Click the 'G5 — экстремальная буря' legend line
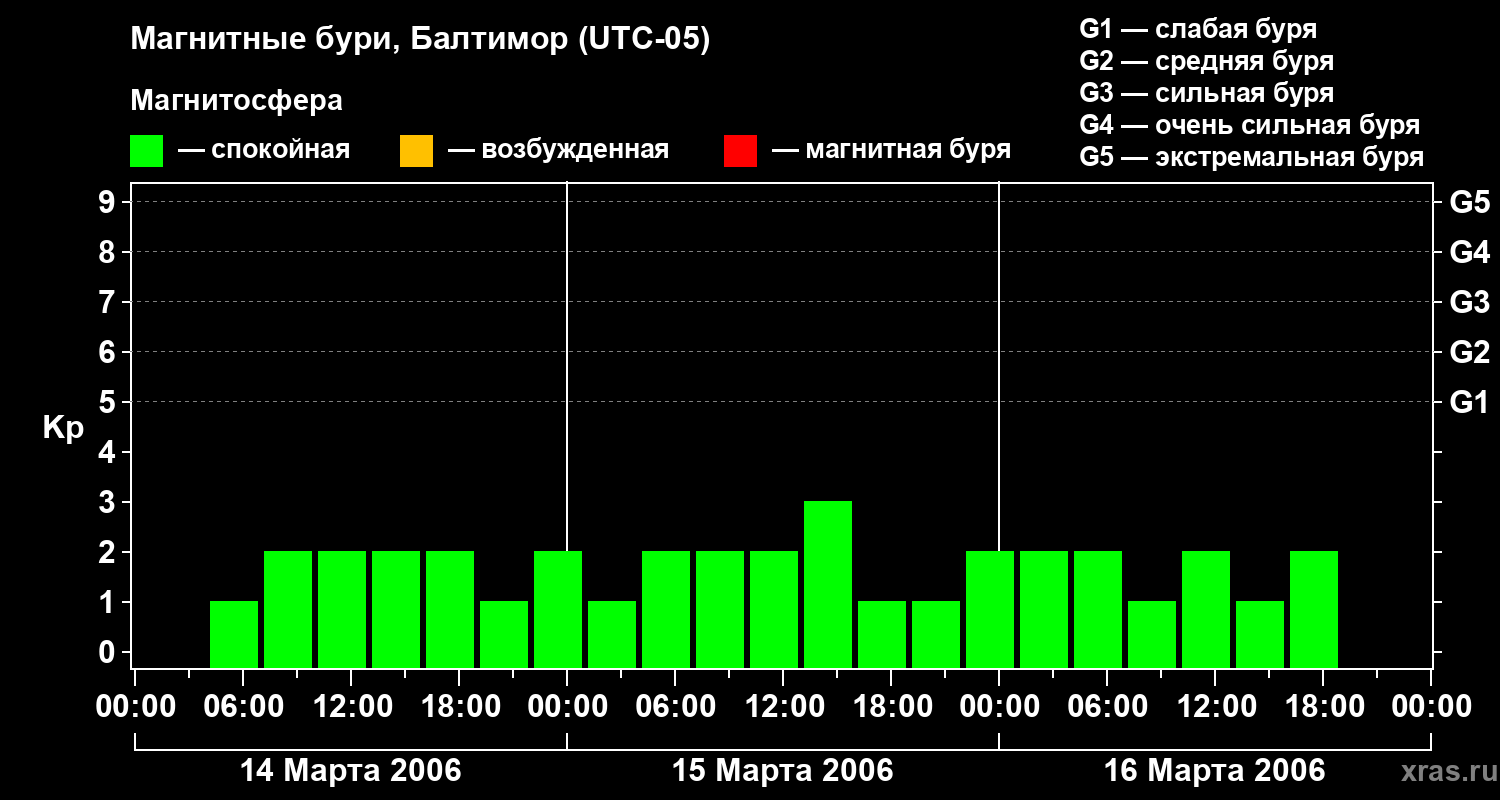 click(x=1252, y=157)
